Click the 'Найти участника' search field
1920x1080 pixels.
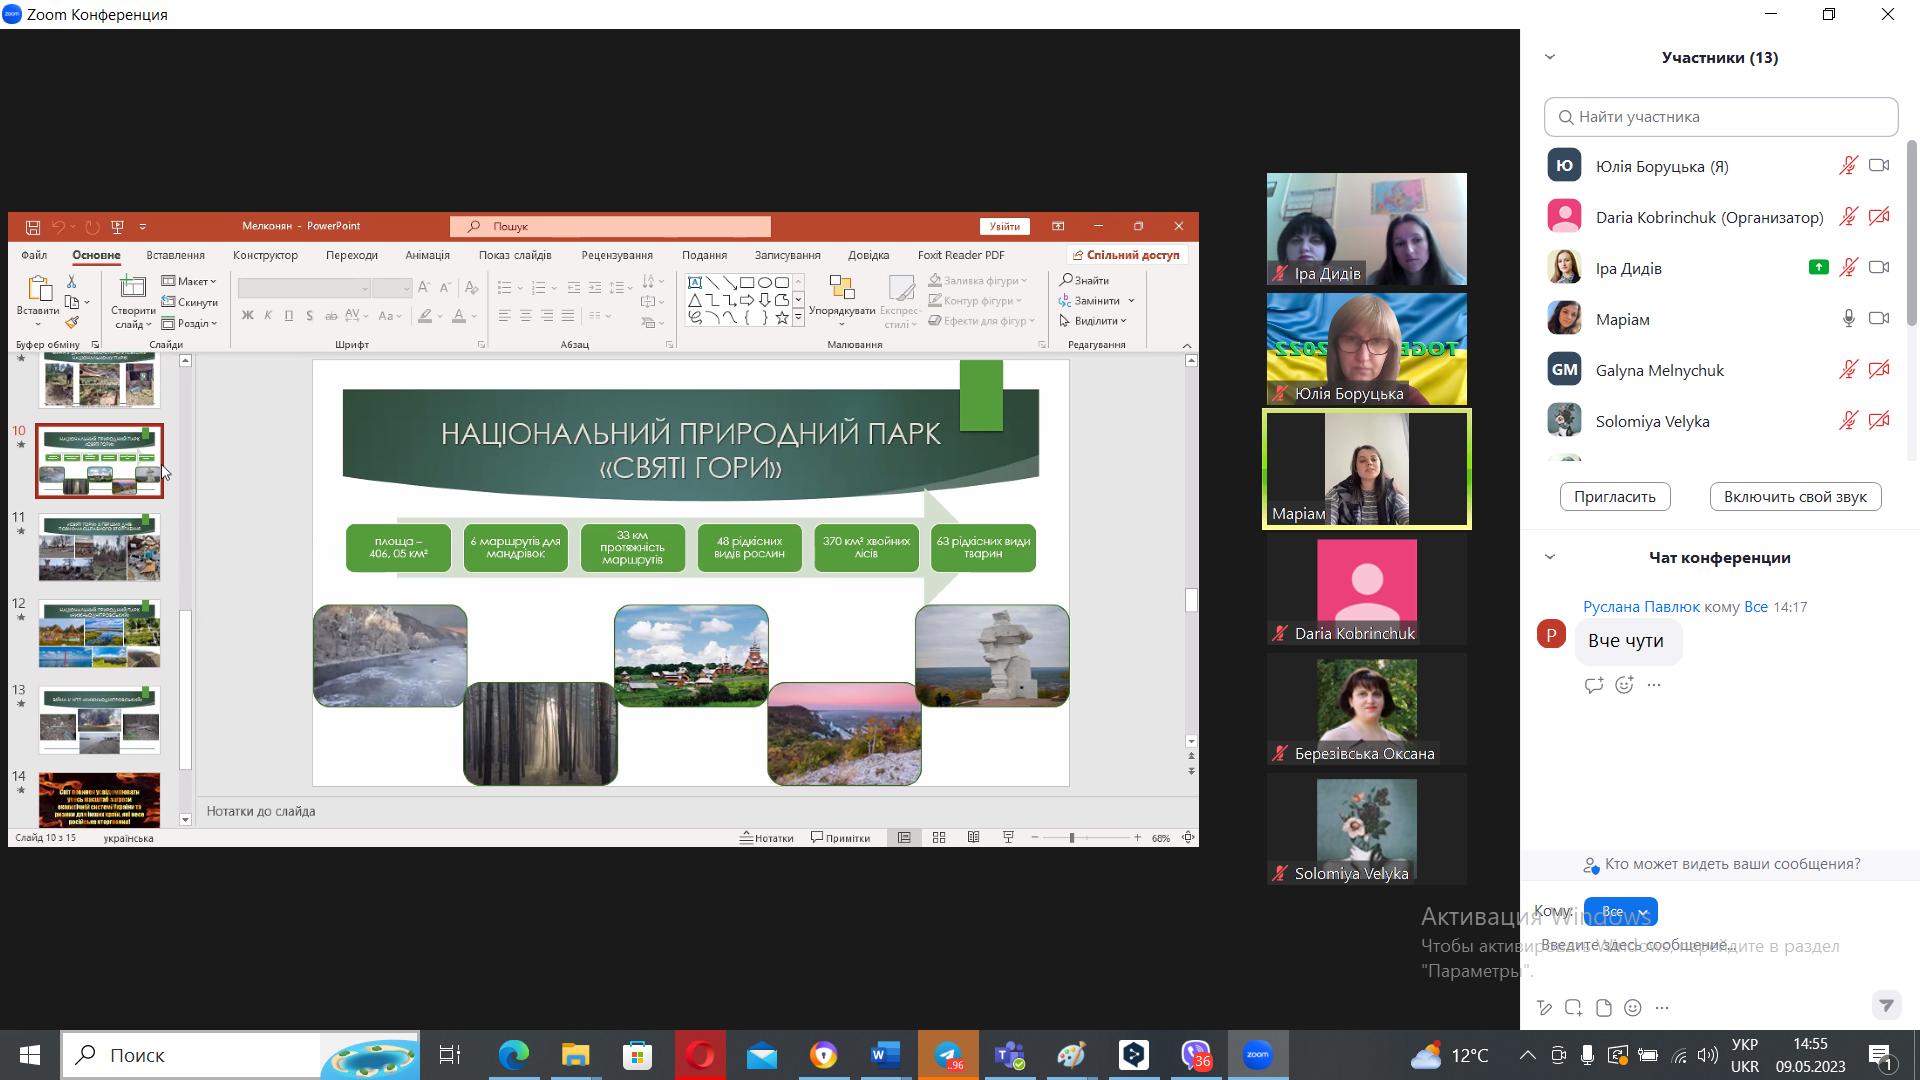pyautogui.click(x=1720, y=117)
